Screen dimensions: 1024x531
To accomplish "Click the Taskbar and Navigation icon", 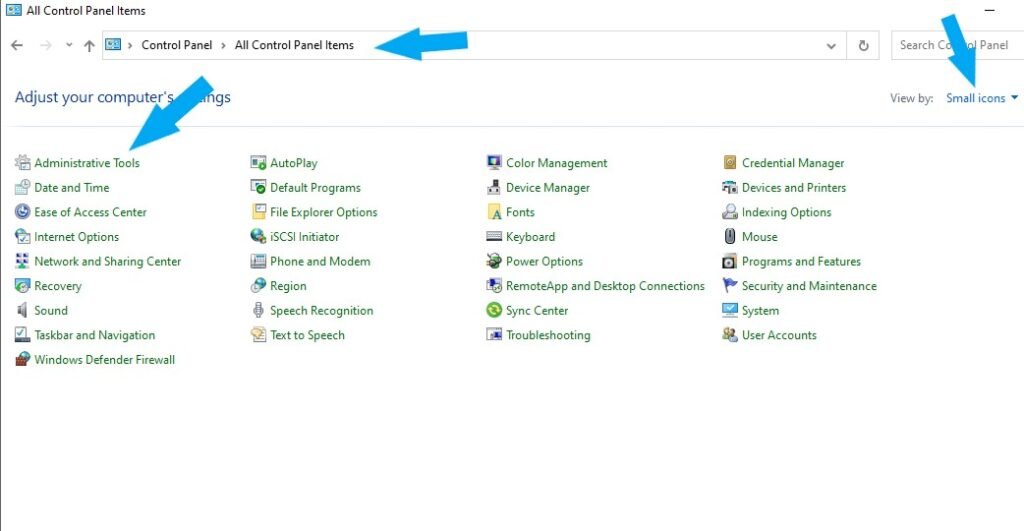I will click(x=23, y=335).
